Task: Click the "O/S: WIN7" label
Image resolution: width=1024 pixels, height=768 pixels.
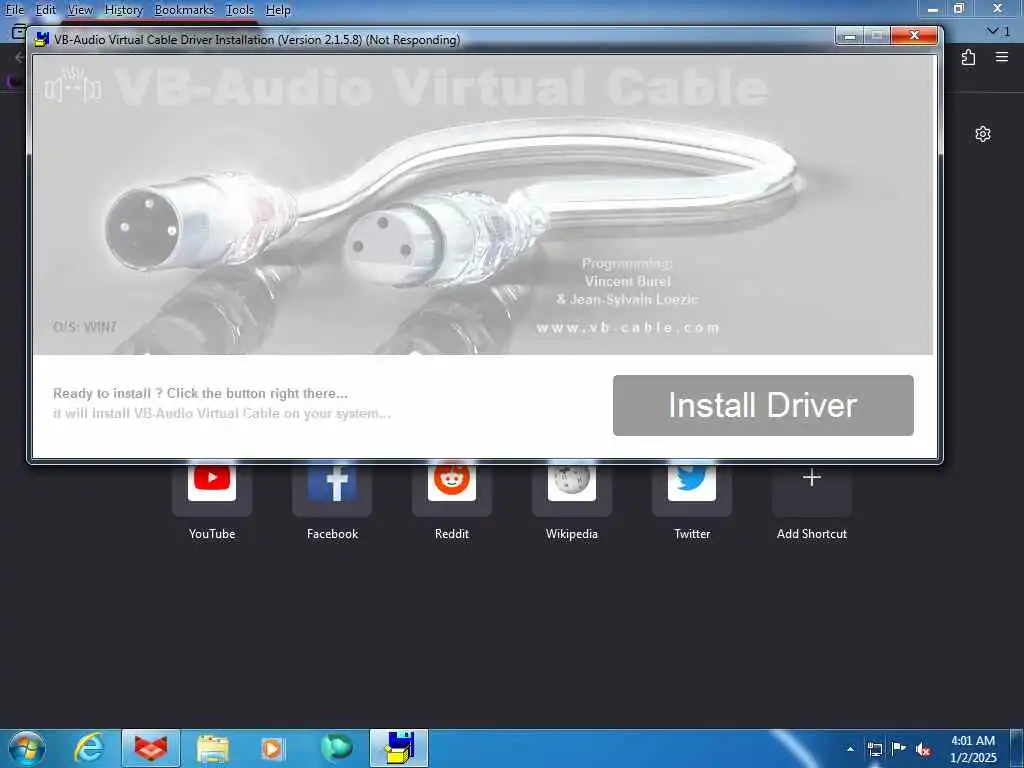Action: point(84,327)
